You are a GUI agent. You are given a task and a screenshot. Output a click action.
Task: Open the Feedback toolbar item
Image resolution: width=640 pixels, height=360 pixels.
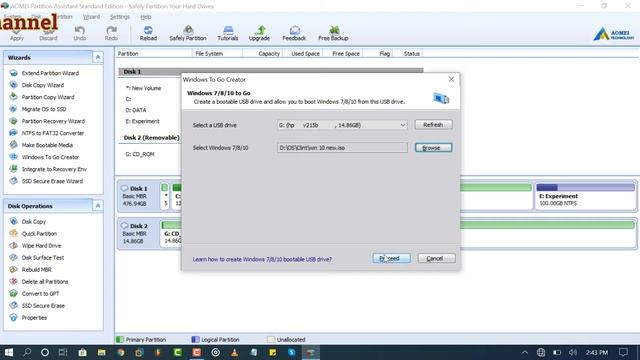pyautogui.click(x=294, y=33)
